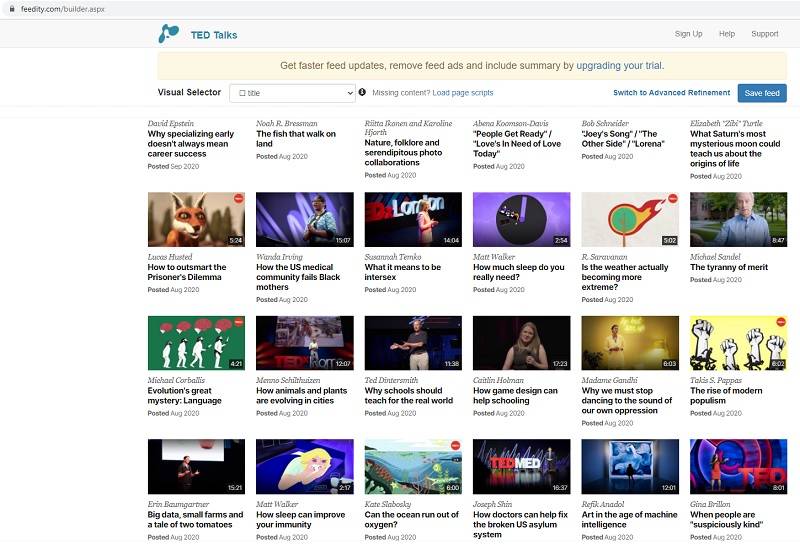Follow the upgrading your trial link
The image size is (800, 550).
click(x=619, y=66)
